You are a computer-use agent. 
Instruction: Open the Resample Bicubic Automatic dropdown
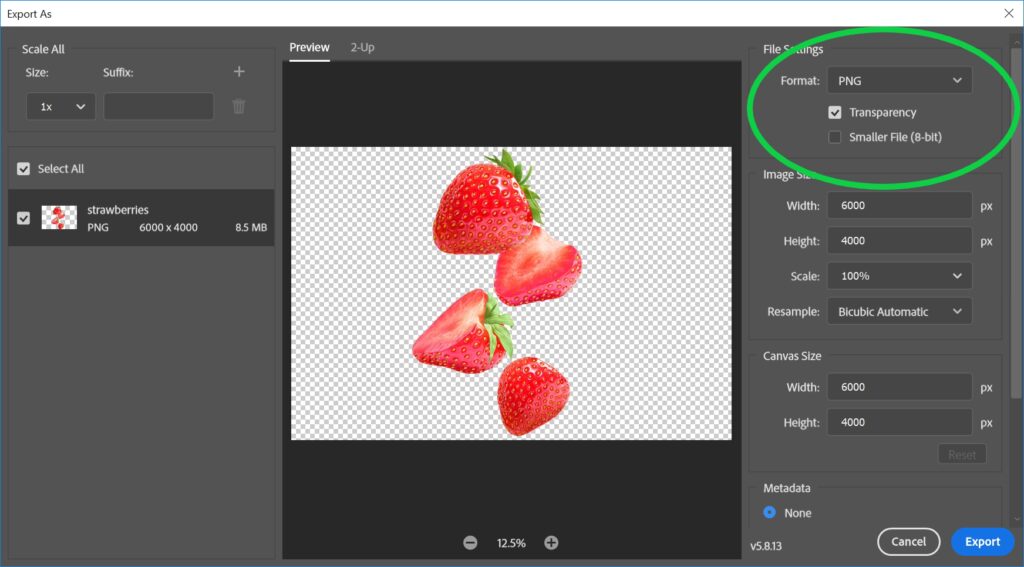tap(899, 312)
